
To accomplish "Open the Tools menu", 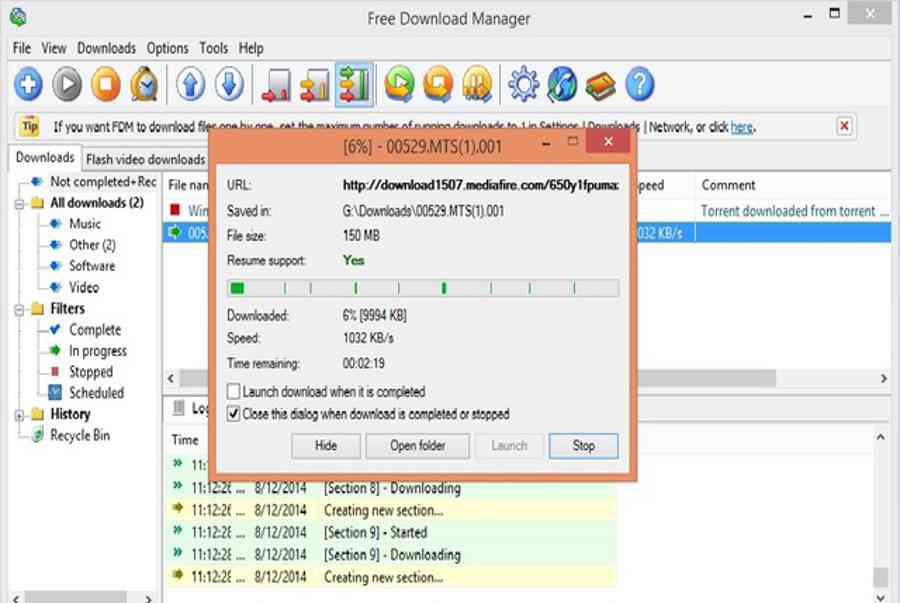I will [214, 48].
